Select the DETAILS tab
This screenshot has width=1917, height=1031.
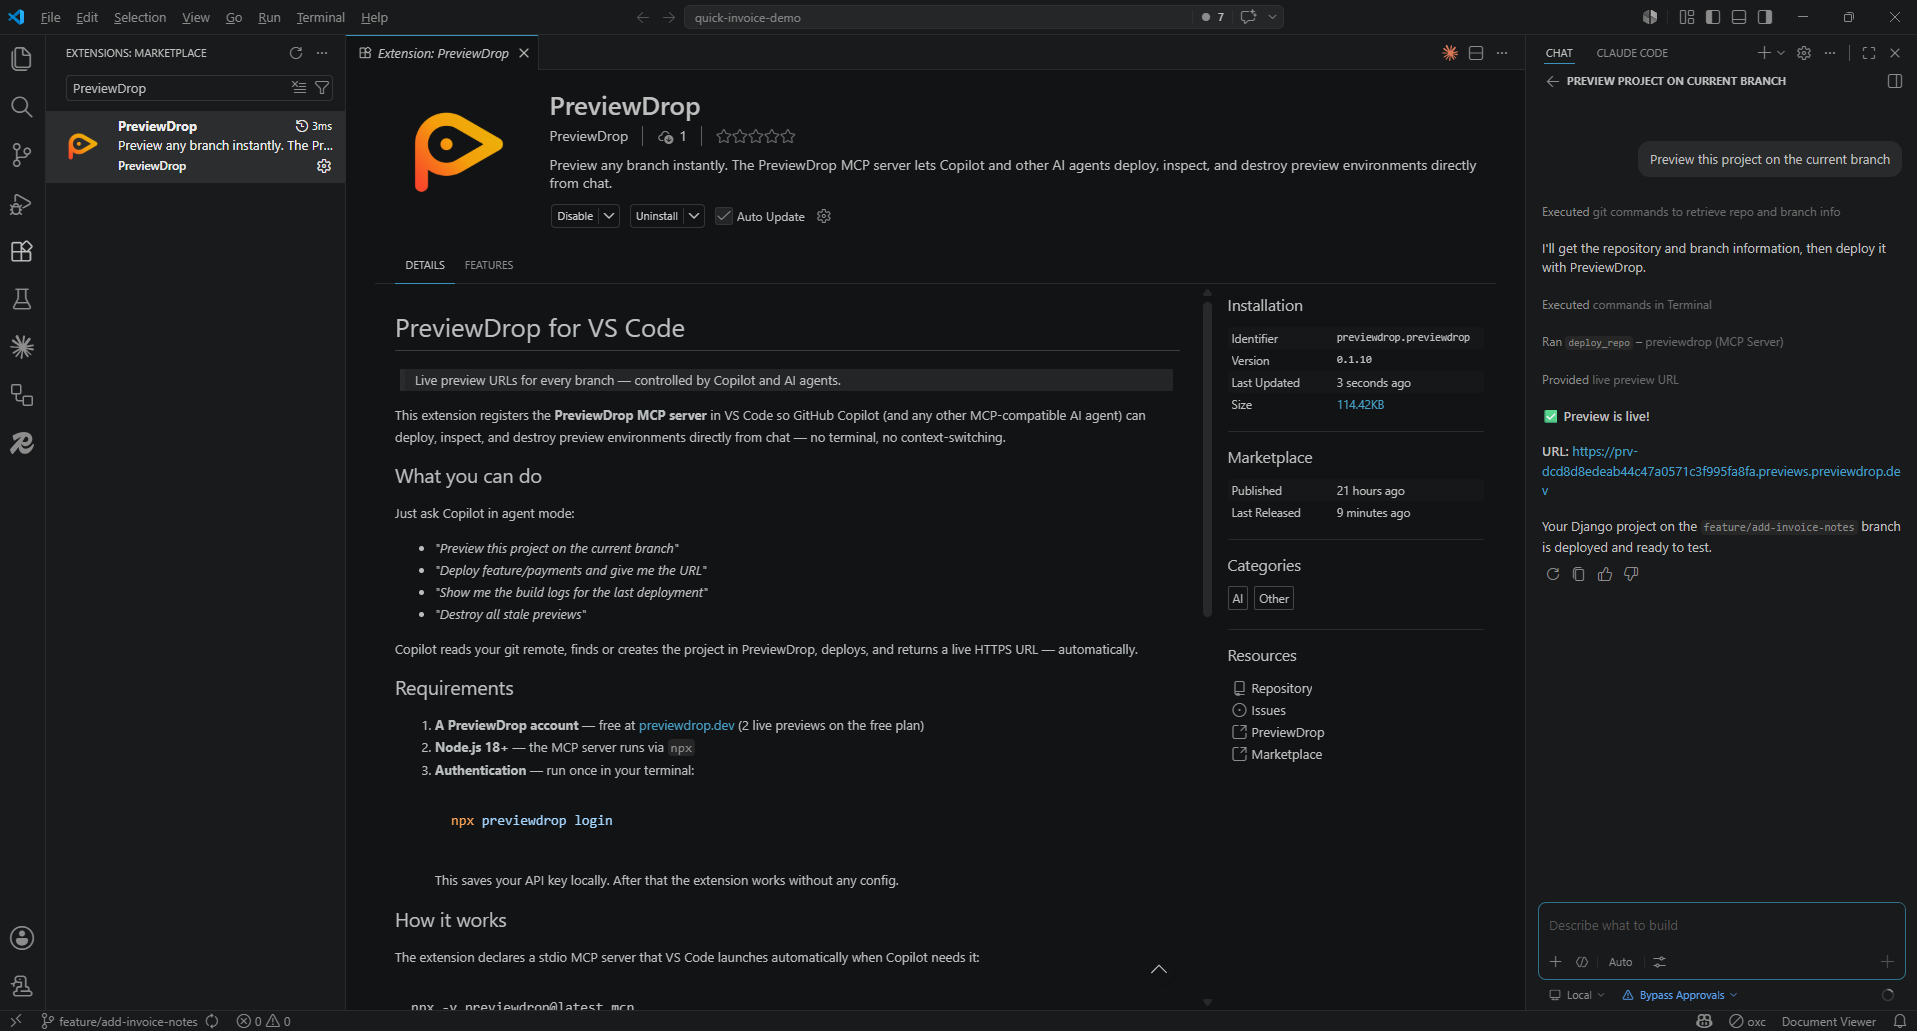click(x=425, y=265)
